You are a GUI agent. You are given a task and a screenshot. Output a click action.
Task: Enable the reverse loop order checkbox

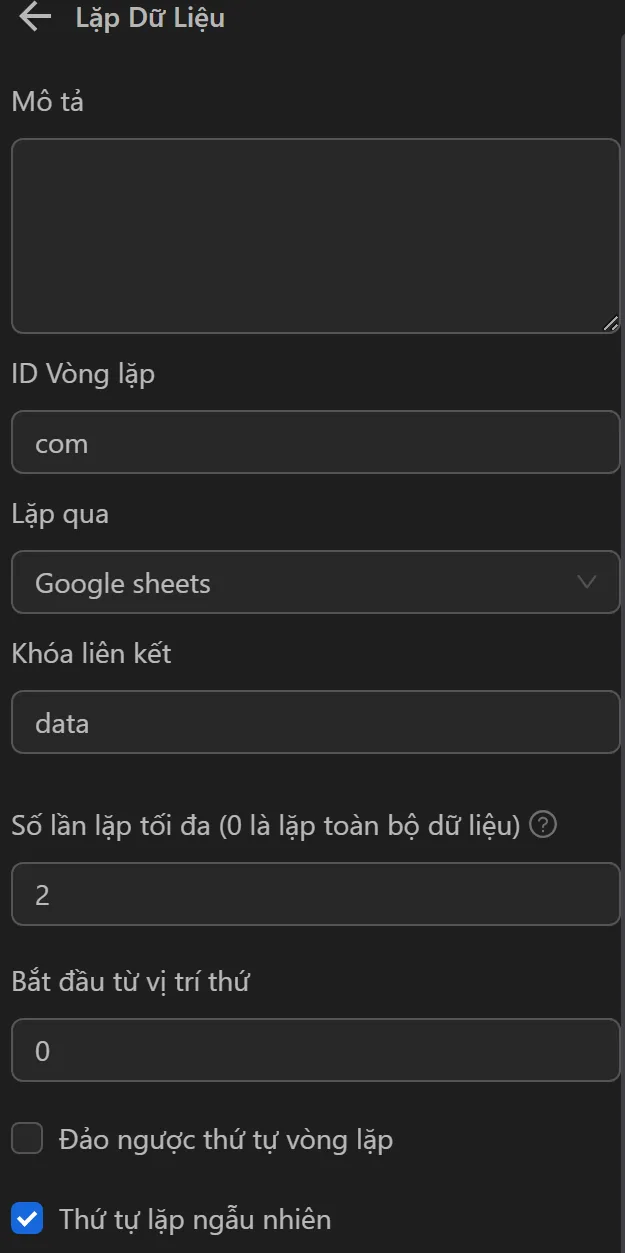pyautogui.click(x=27, y=1139)
